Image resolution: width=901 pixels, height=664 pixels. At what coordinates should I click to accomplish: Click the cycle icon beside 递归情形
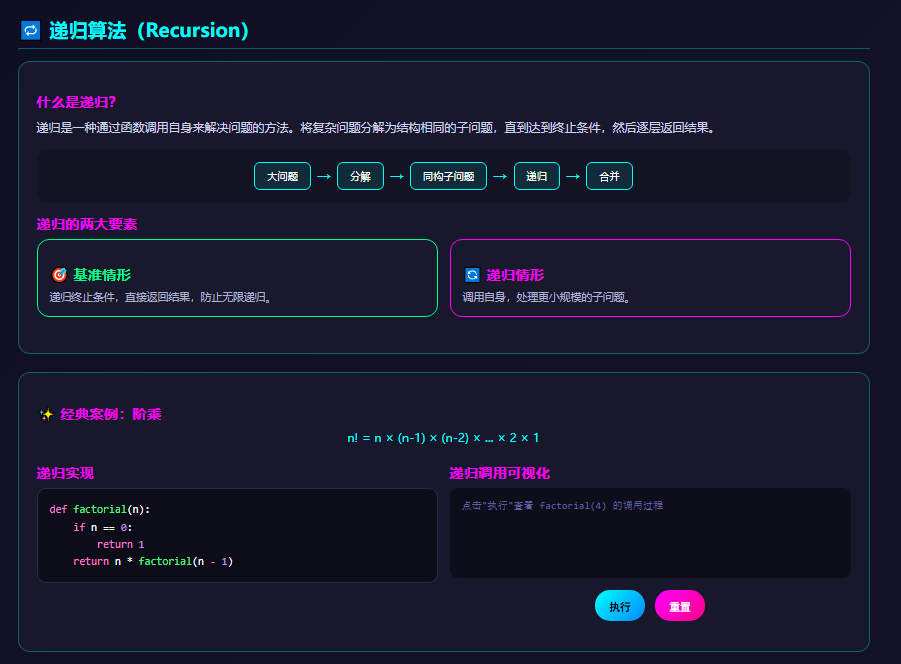coord(474,274)
